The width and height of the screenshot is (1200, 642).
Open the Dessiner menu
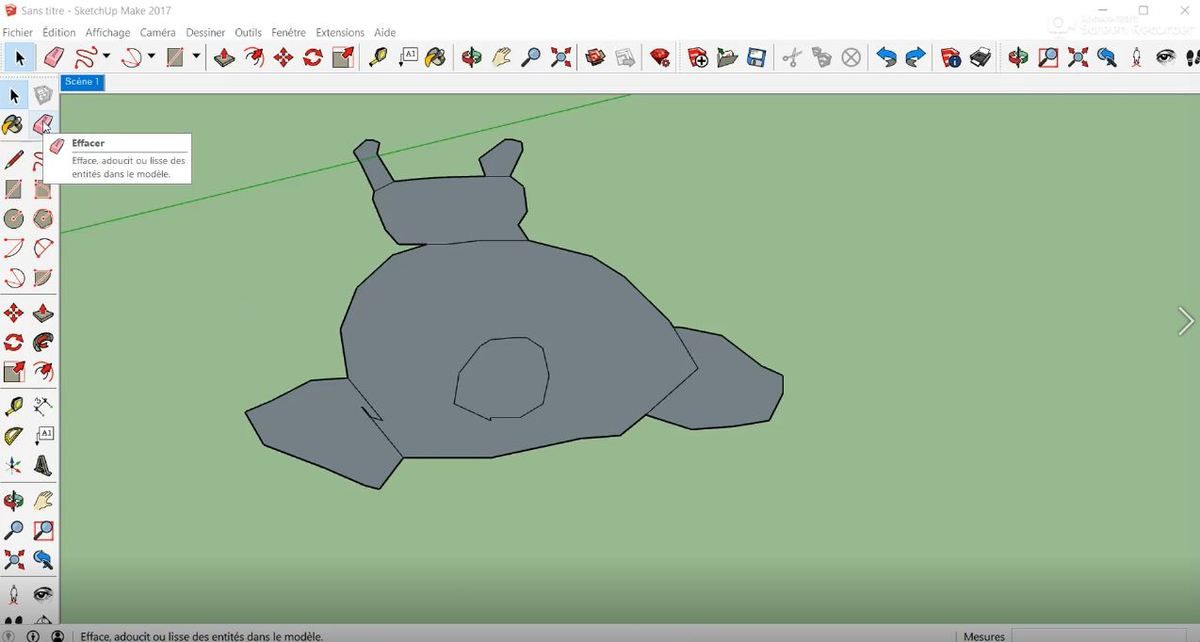click(206, 32)
